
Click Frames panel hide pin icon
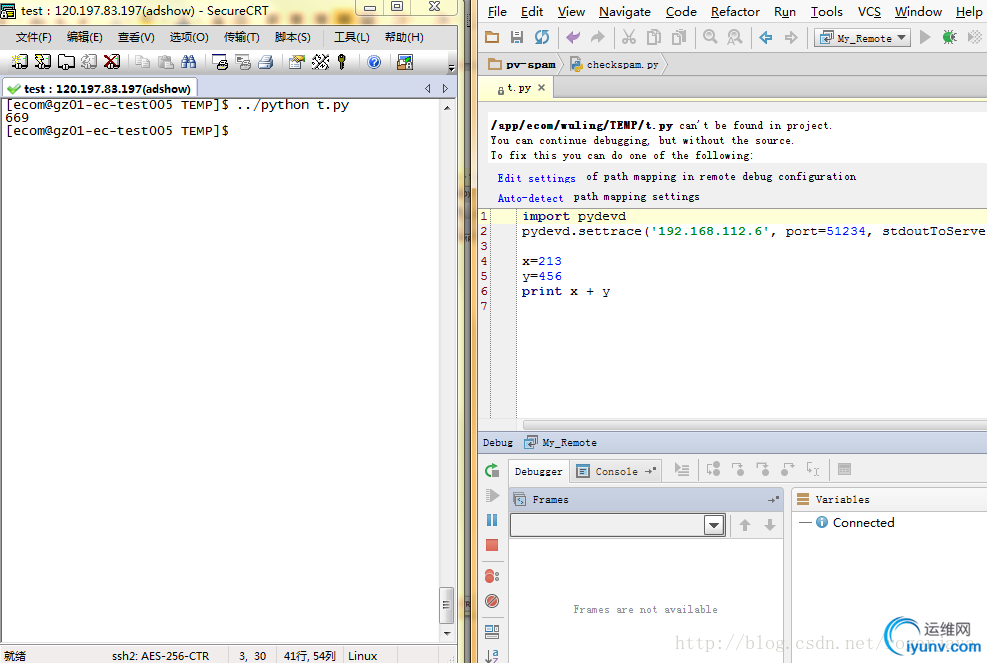[773, 499]
